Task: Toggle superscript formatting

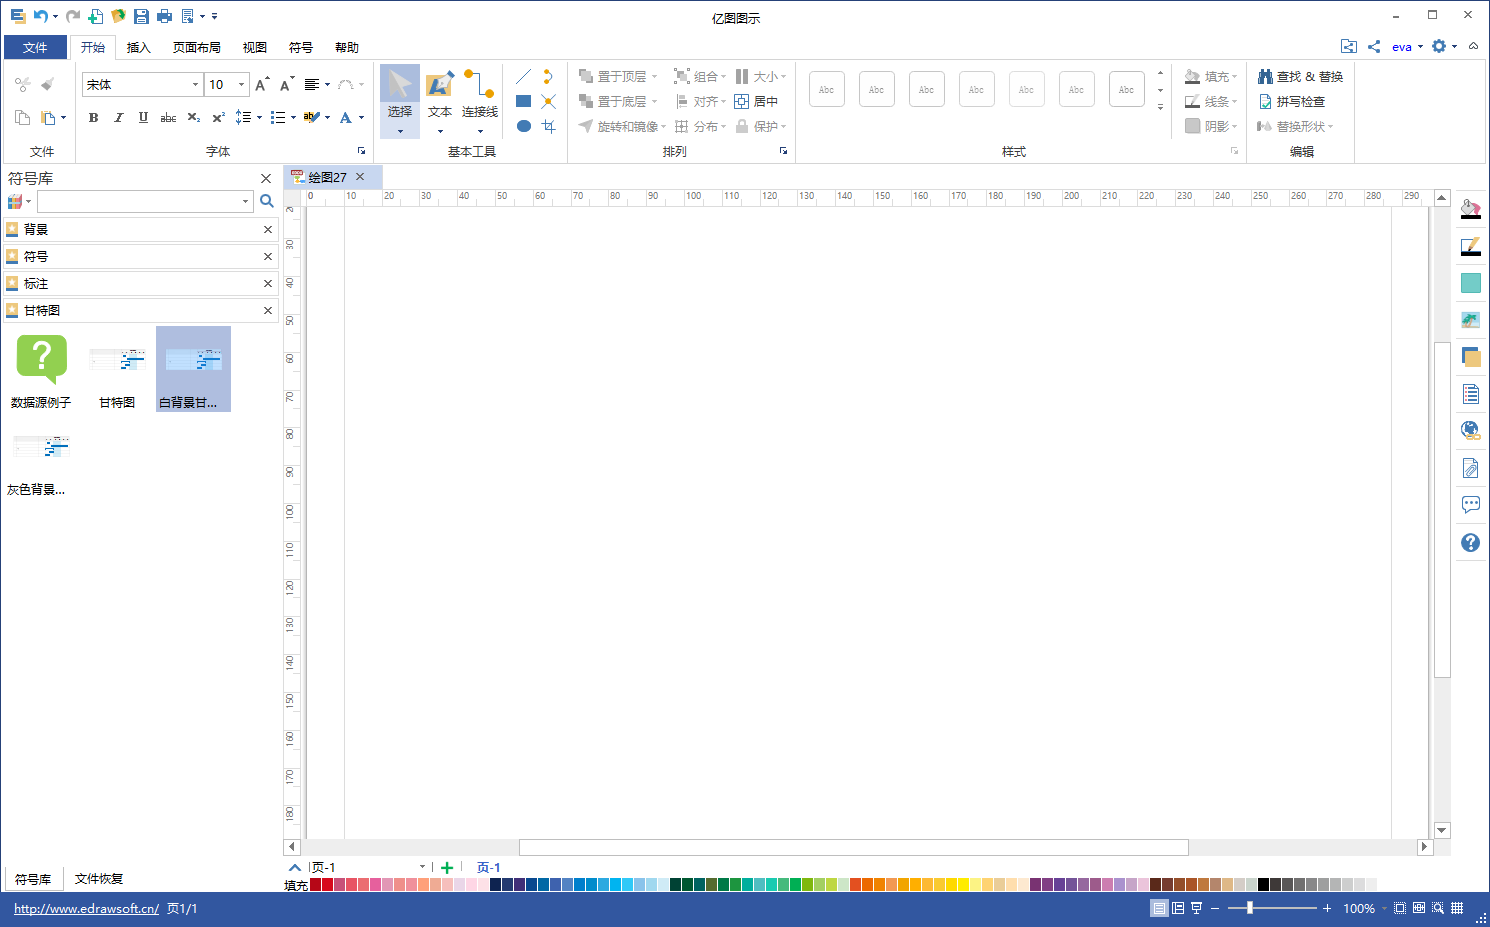Action: coord(218,117)
